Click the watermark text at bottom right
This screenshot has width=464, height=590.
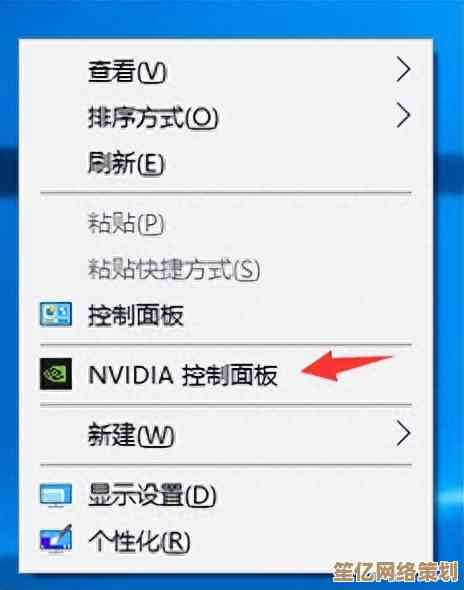tap(396, 571)
